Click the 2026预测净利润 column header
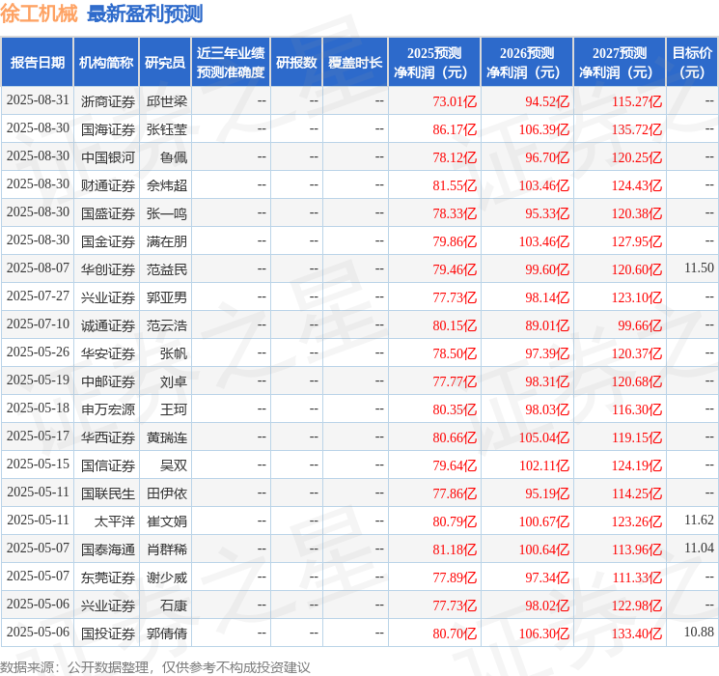This screenshot has height=676, width=719. click(527, 62)
